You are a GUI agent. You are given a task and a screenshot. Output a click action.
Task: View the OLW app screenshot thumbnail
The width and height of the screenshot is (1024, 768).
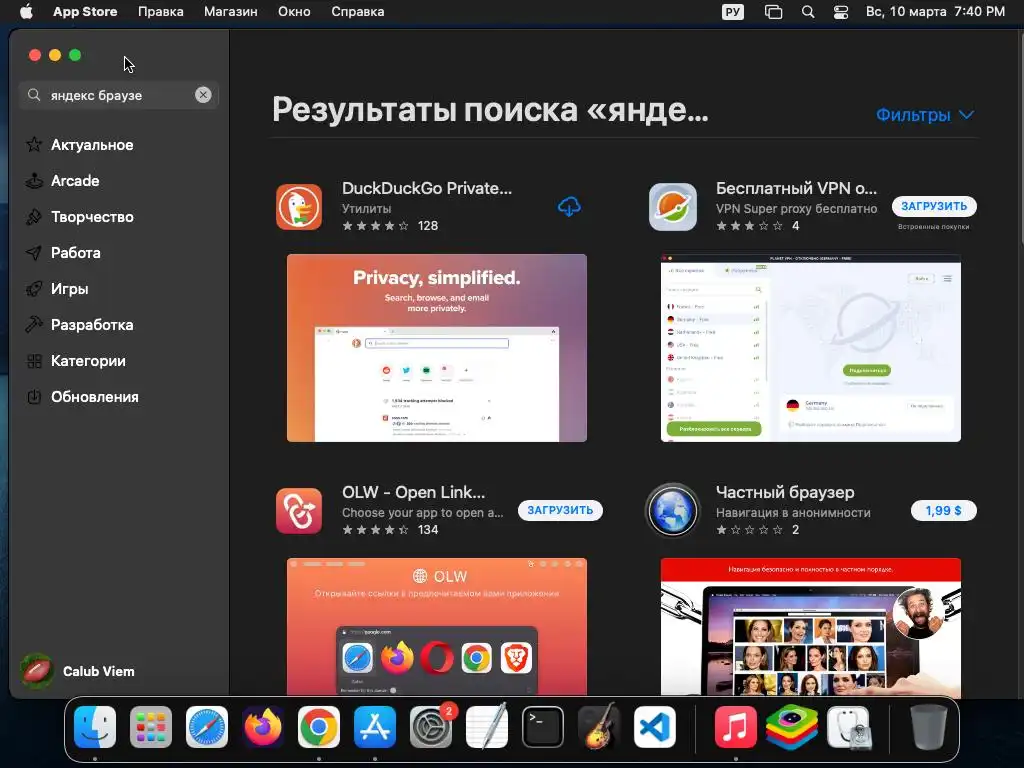[x=437, y=626]
